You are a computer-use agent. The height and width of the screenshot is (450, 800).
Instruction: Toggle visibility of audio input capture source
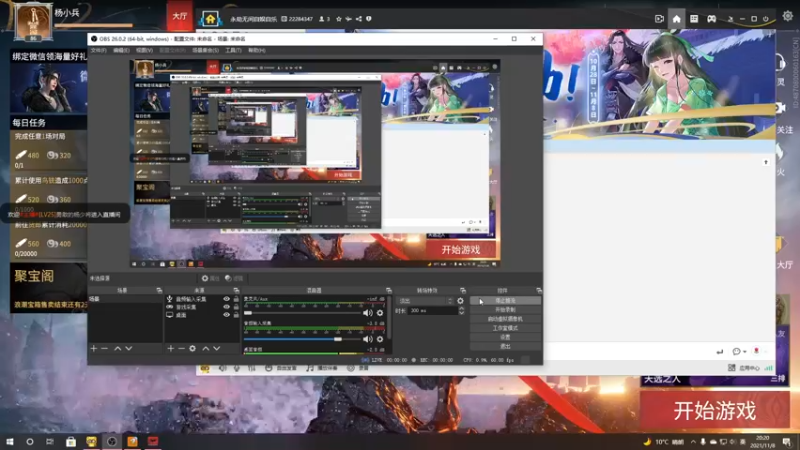click(227, 299)
